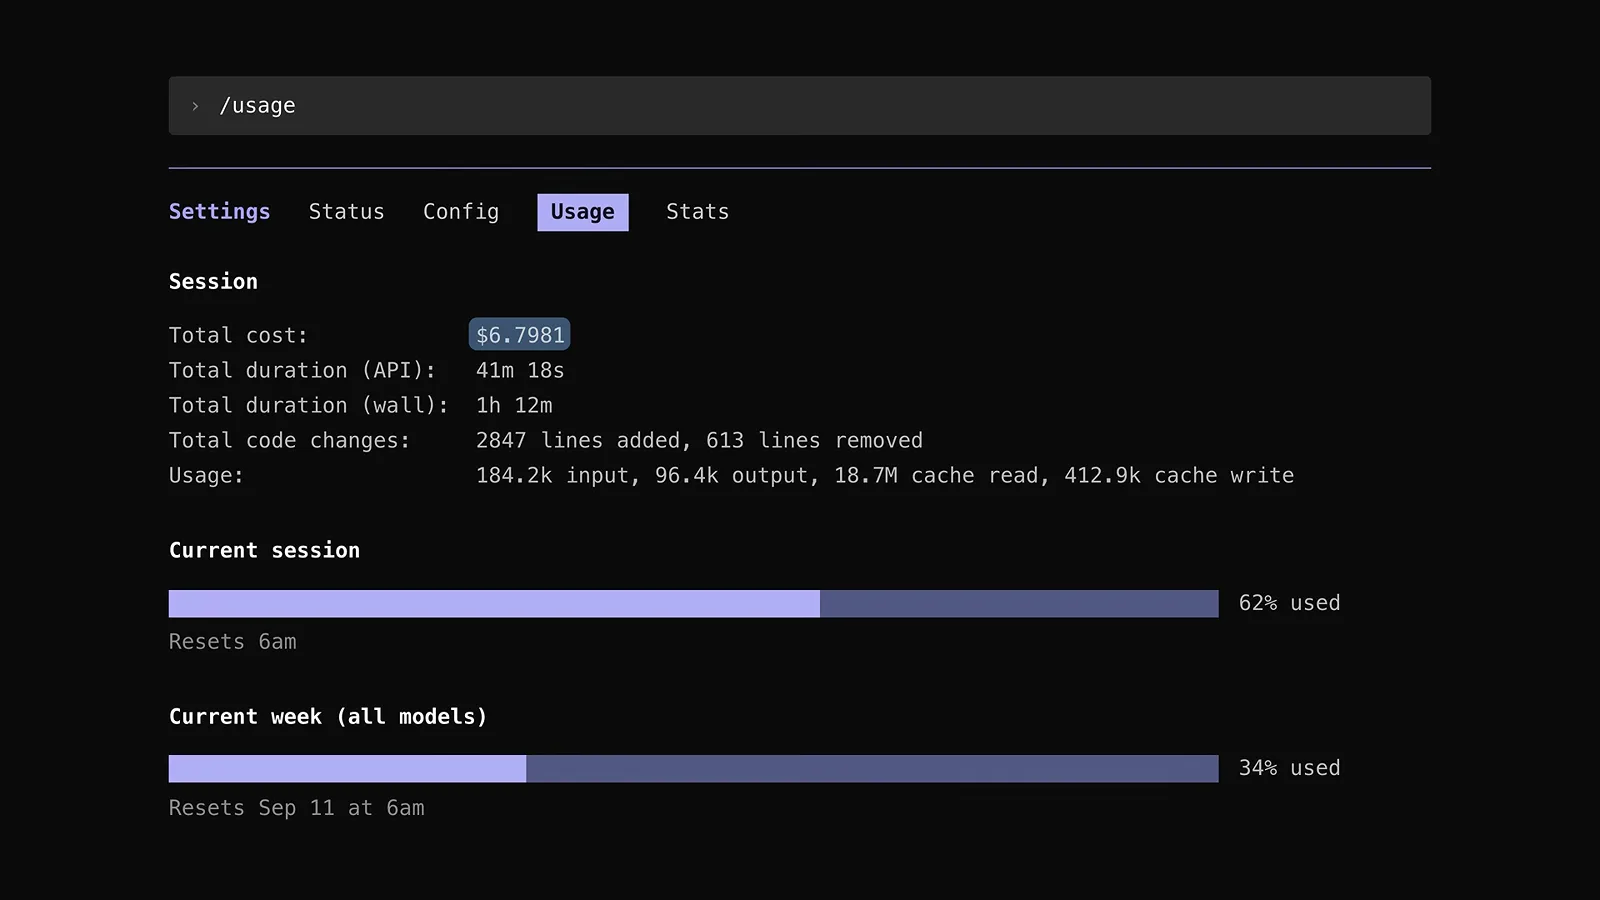Click the prompt chevron before /usage
This screenshot has width=1600, height=900.
pos(196,106)
